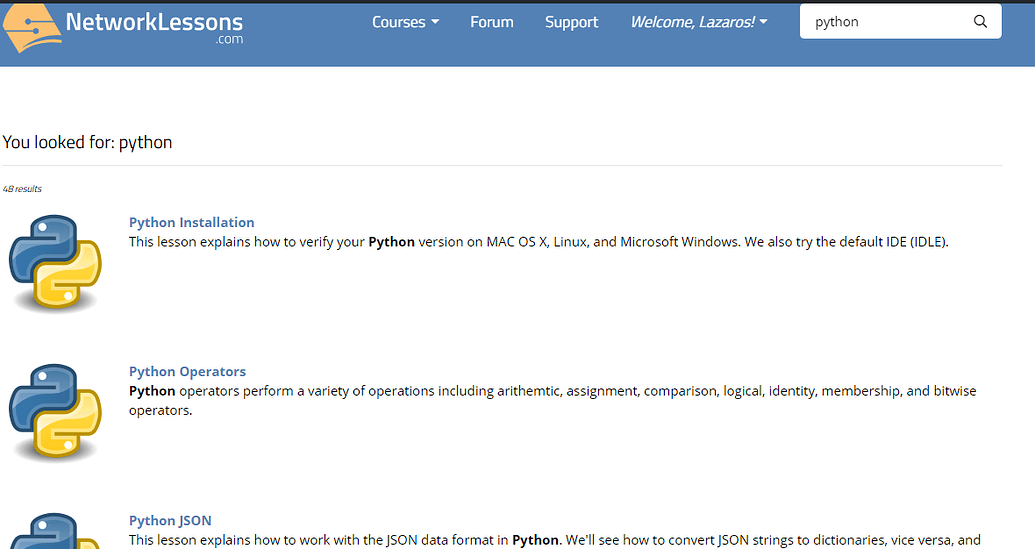Go to Support page
Viewport: 1035px width, 549px height.
pos(572,22)
